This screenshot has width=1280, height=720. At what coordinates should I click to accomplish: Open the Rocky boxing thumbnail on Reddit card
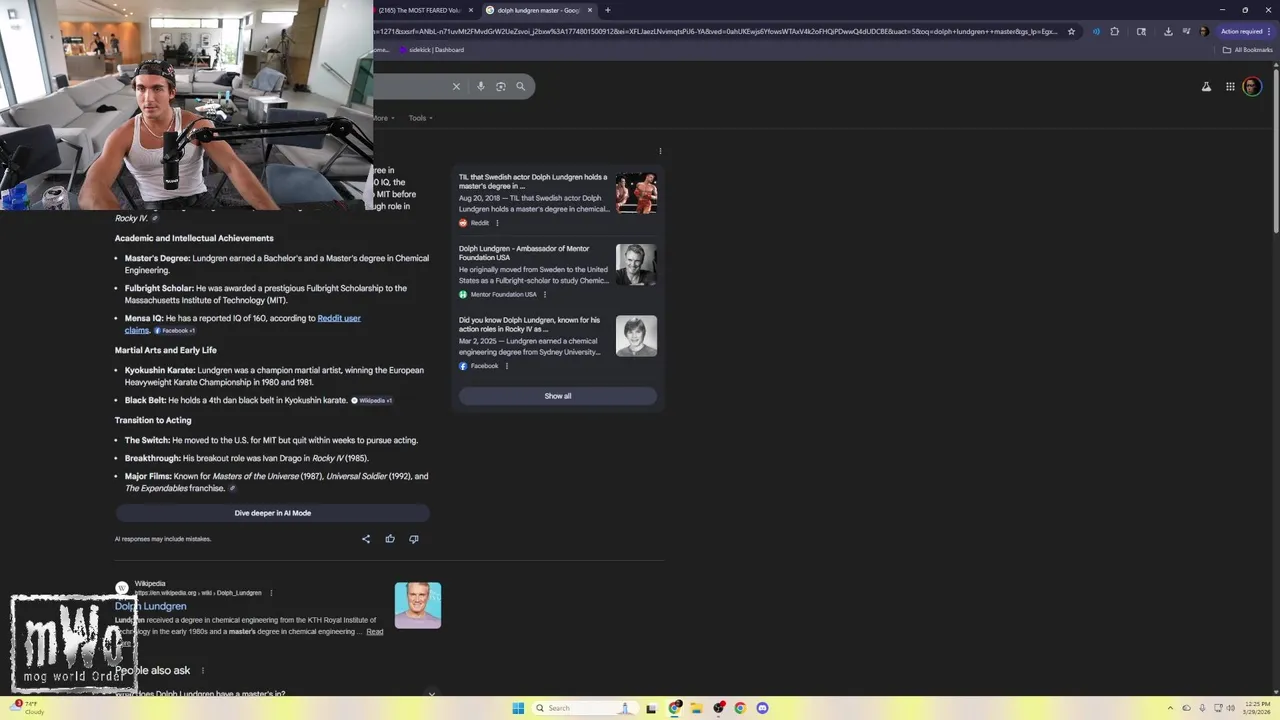pos(636,193)
